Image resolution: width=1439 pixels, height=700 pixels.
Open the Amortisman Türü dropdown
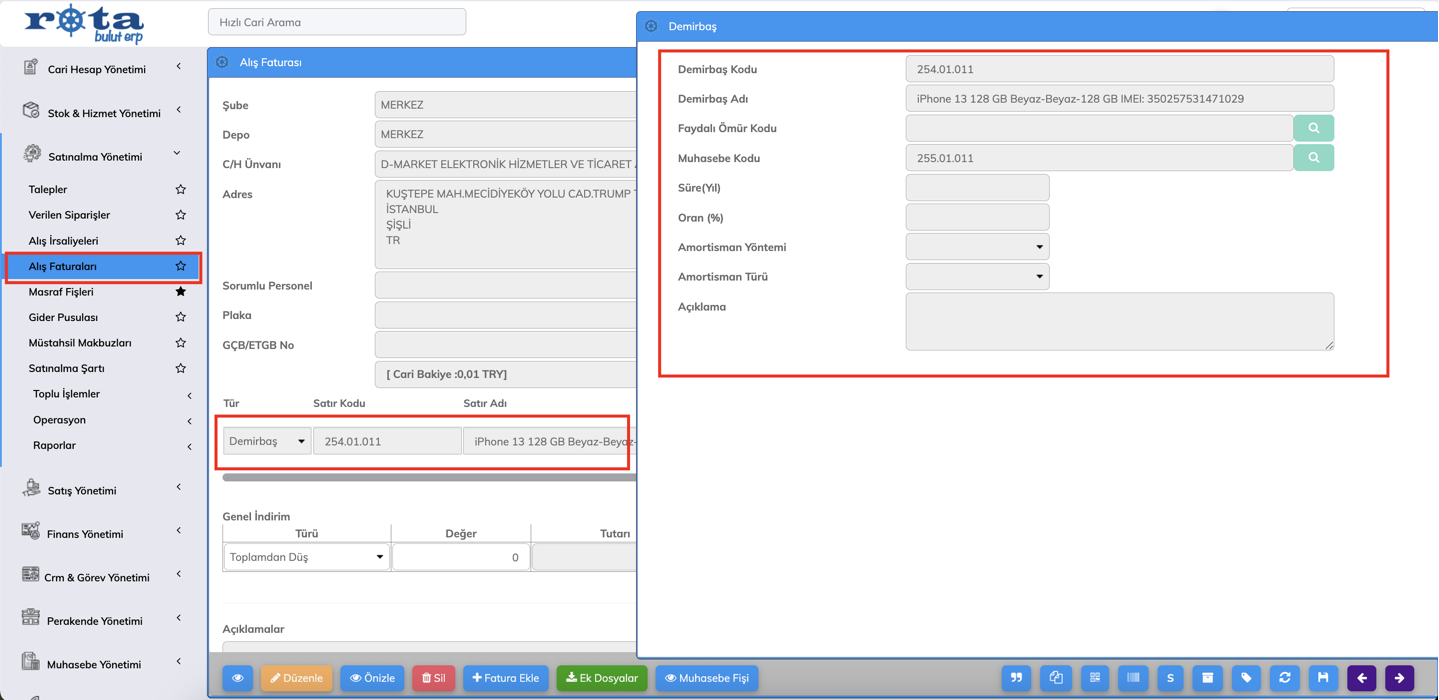[x=977, y=277]
